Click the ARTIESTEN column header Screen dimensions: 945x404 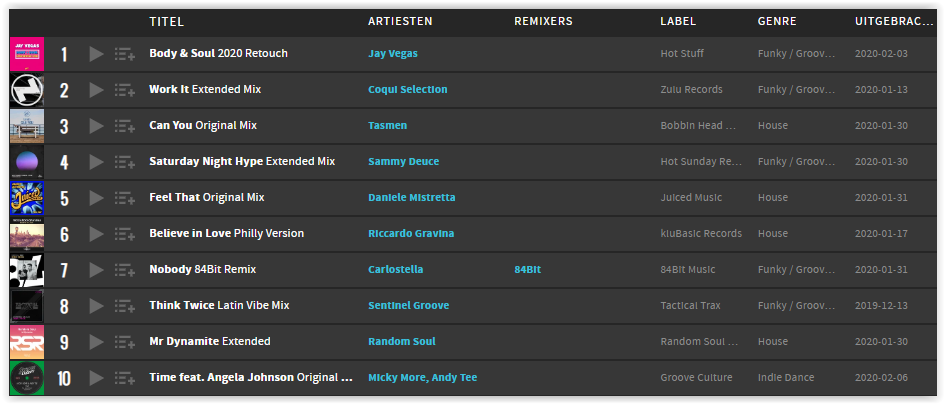tap(400, 22)
